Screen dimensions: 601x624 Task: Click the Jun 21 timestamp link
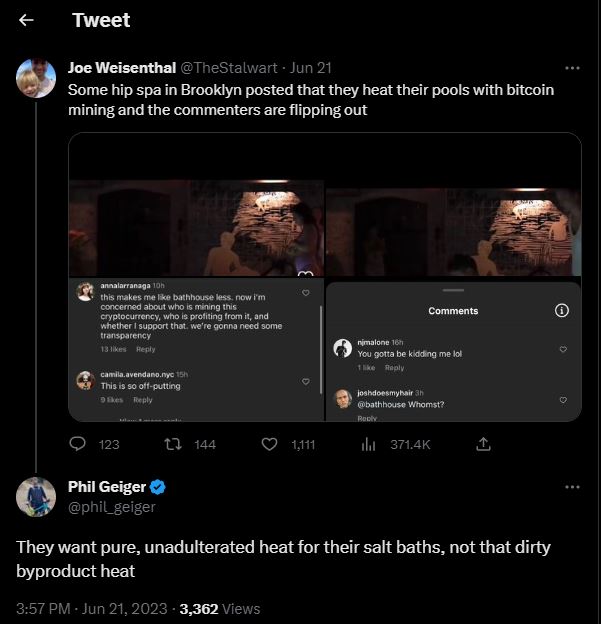(x=310, y=68)
